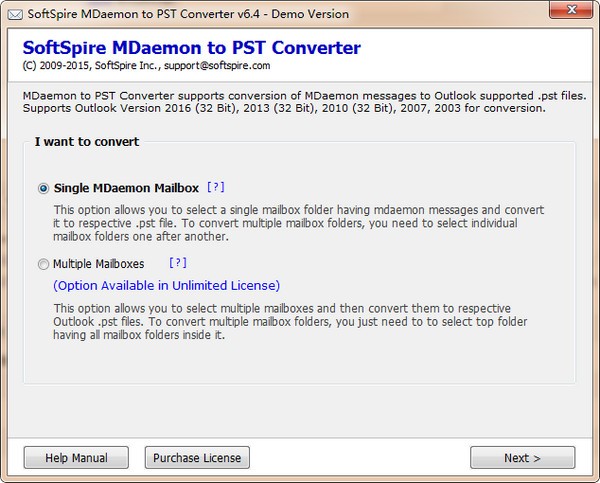
Task: Click the envelope icon in the title bar
Action: pyautogui.click(x=15, y=15)
